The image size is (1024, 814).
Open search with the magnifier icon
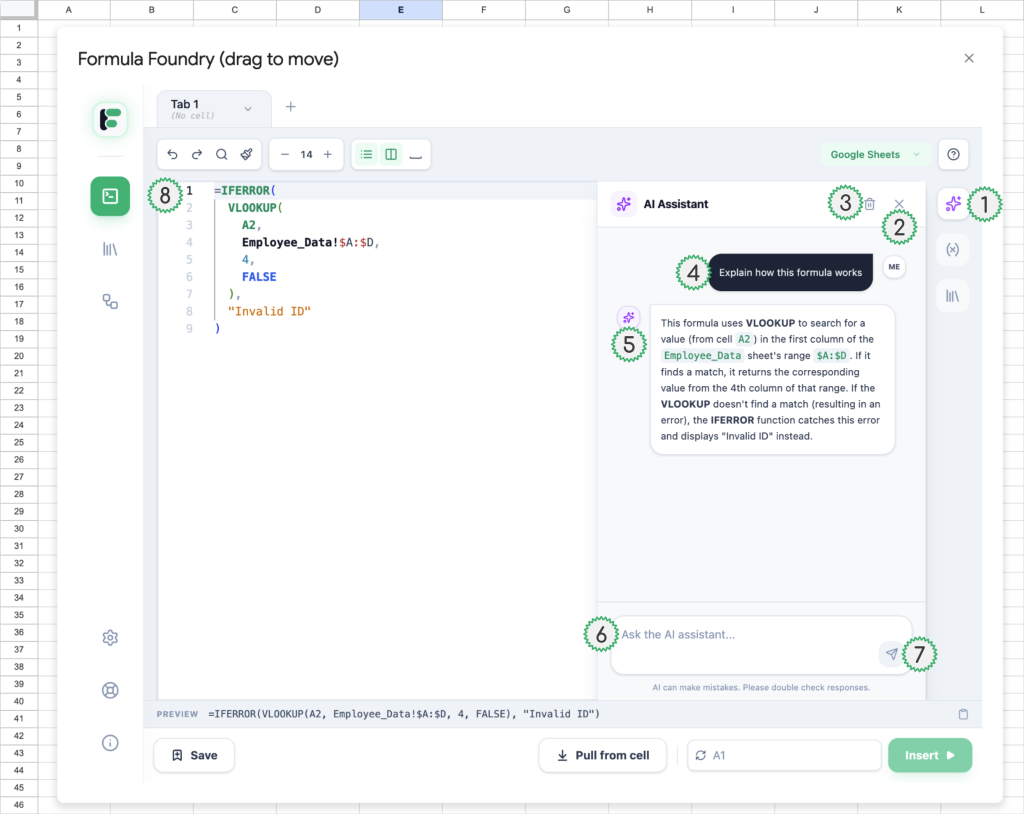pyautogui.click(x=222, y=155)
